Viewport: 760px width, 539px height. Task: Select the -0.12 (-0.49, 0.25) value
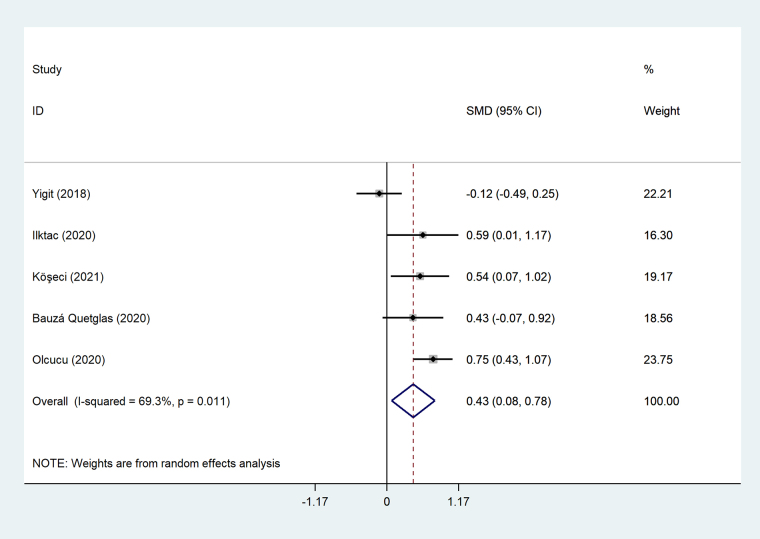click(512, 193)
